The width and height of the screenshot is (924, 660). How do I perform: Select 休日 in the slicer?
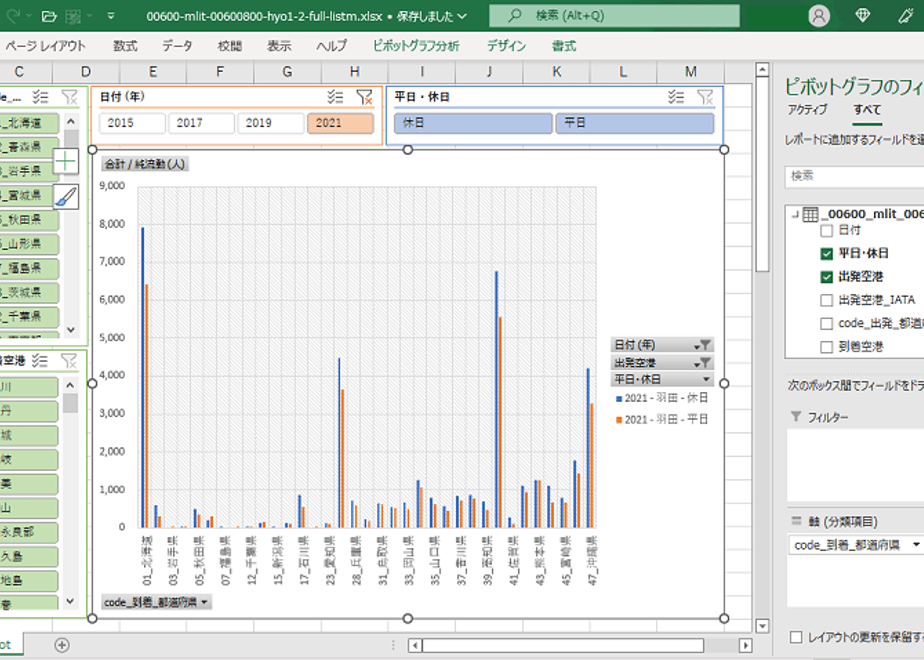pos(473,123)
